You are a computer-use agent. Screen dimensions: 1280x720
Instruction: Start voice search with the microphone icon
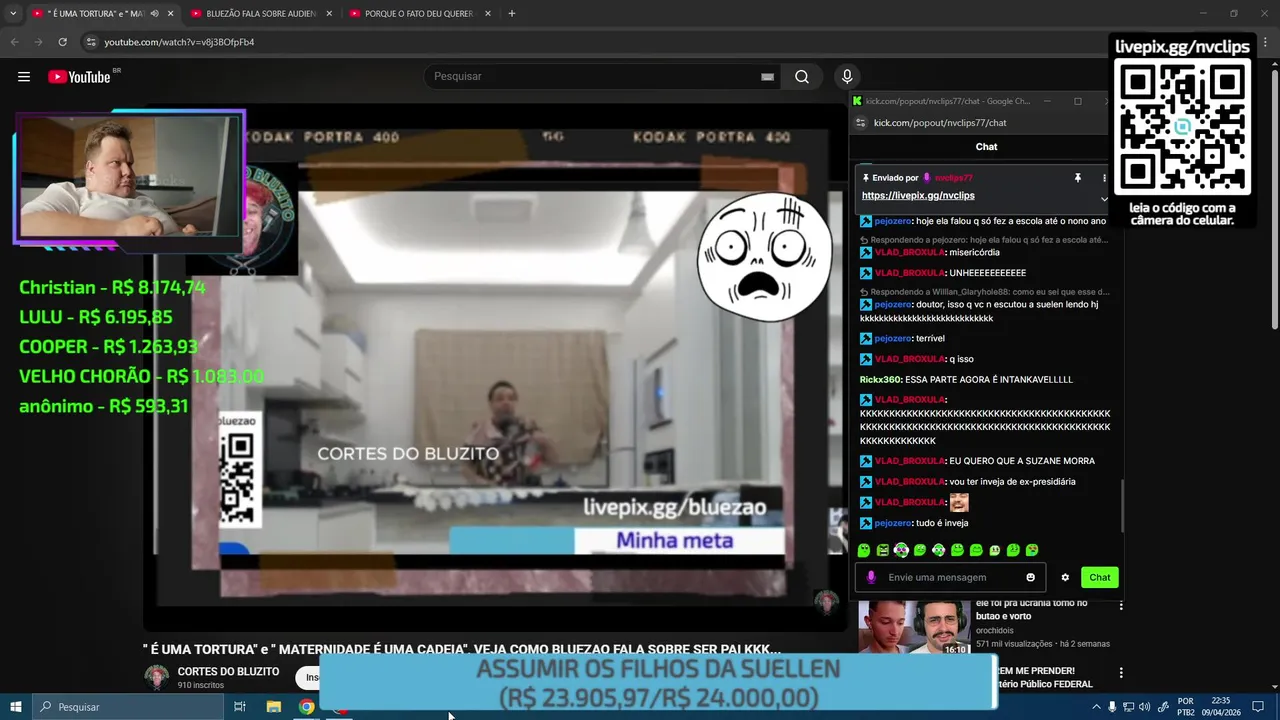click(x=847, y=77)
